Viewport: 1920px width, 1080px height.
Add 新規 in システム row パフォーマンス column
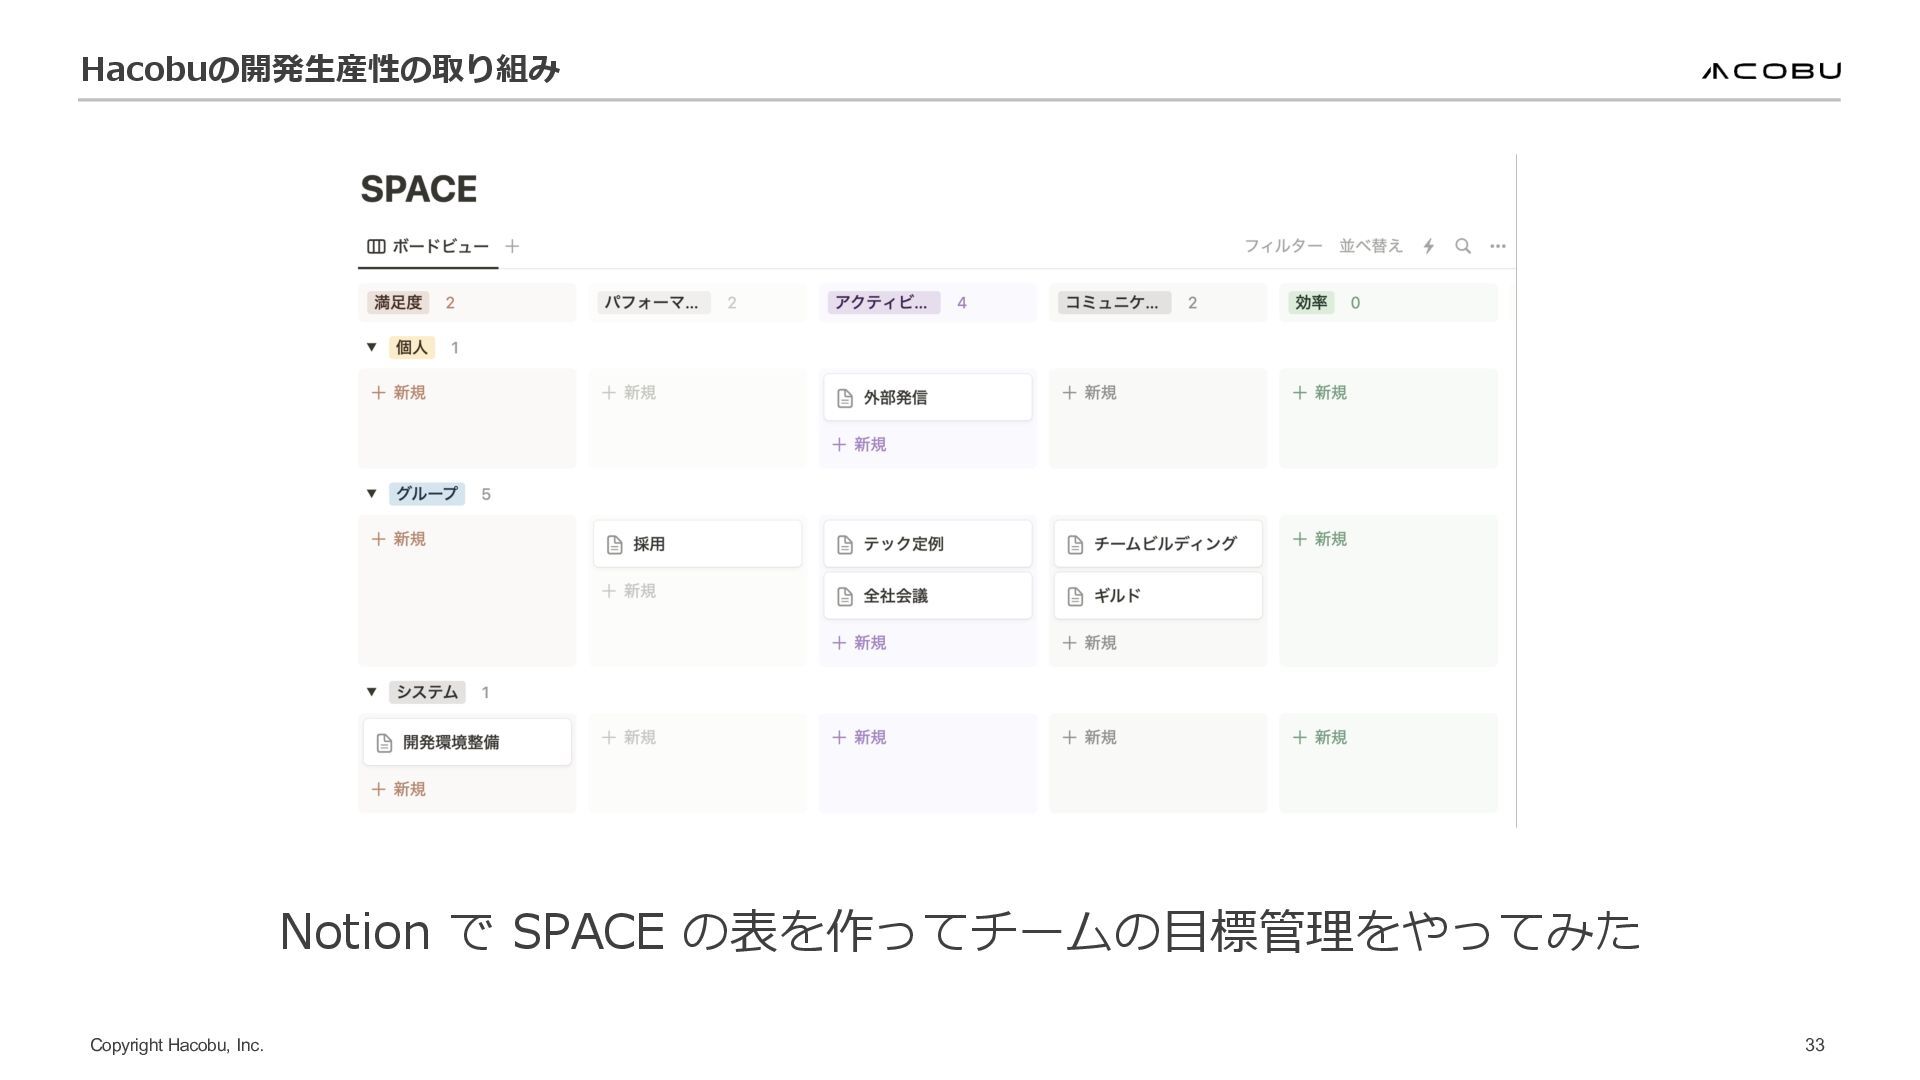pos(629,737)
